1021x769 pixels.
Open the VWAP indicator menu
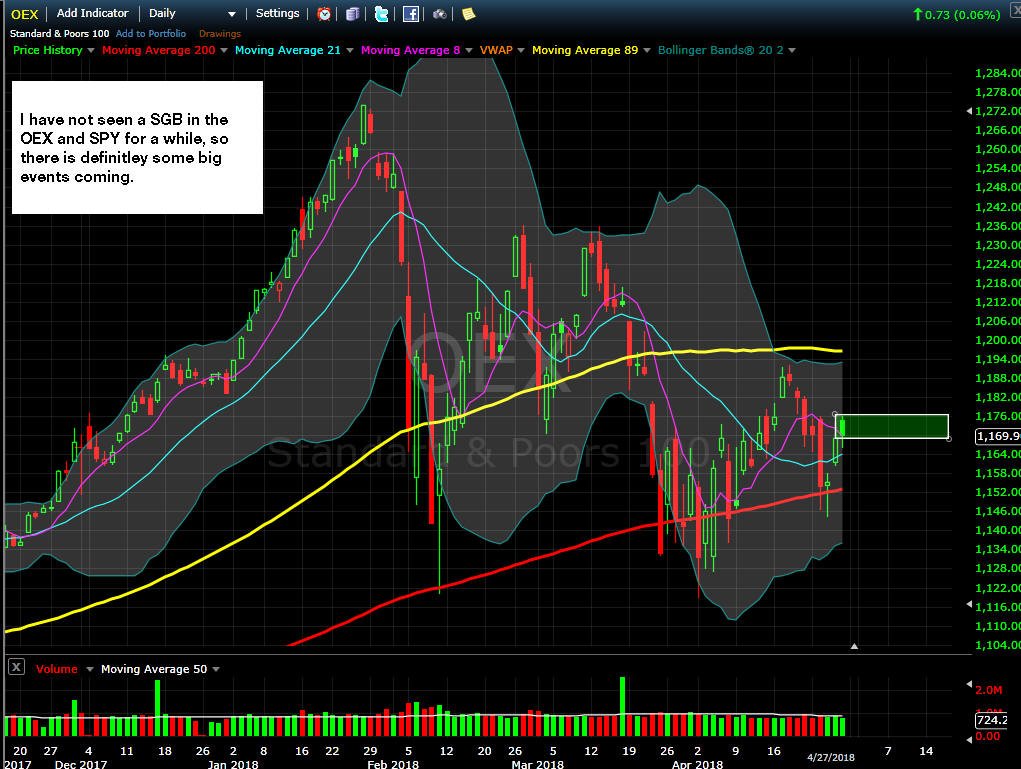[x=496, y=50]
